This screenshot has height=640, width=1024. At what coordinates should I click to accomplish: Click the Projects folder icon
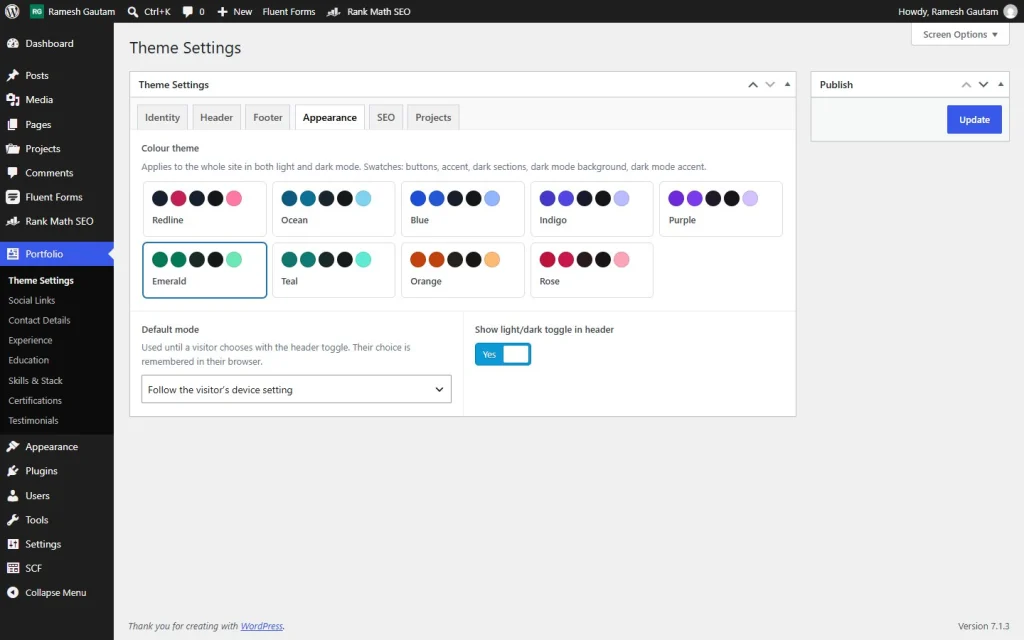[12, 148]
